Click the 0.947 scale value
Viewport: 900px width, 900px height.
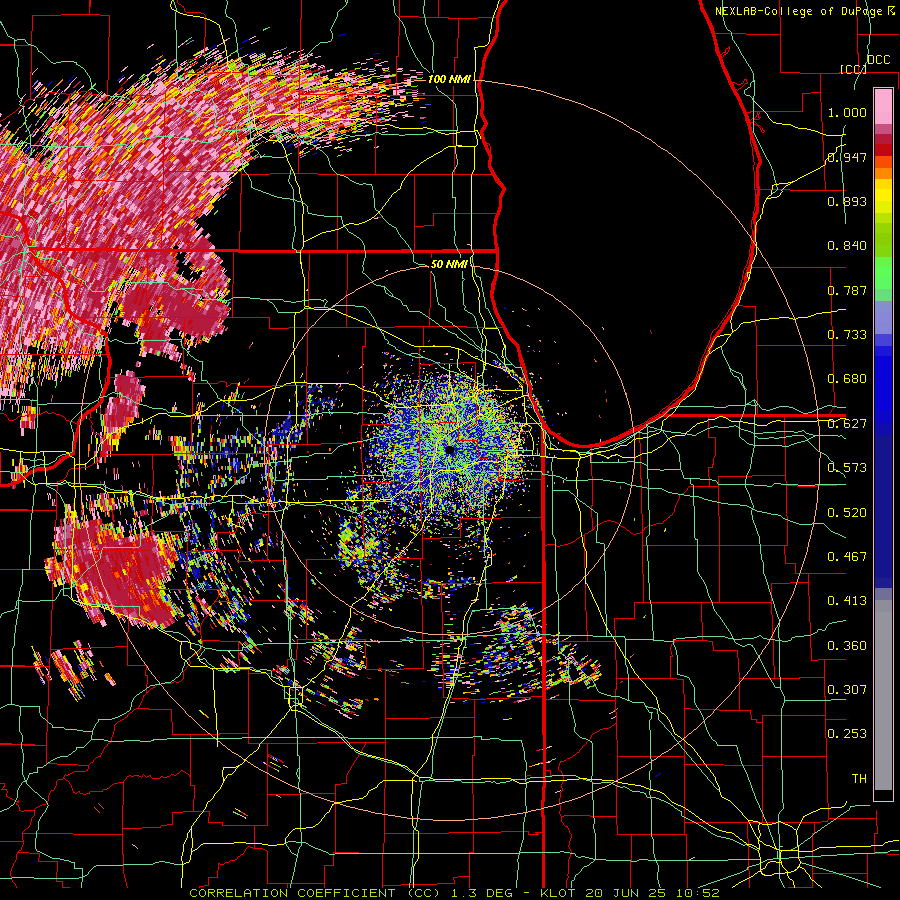point(847,157)
